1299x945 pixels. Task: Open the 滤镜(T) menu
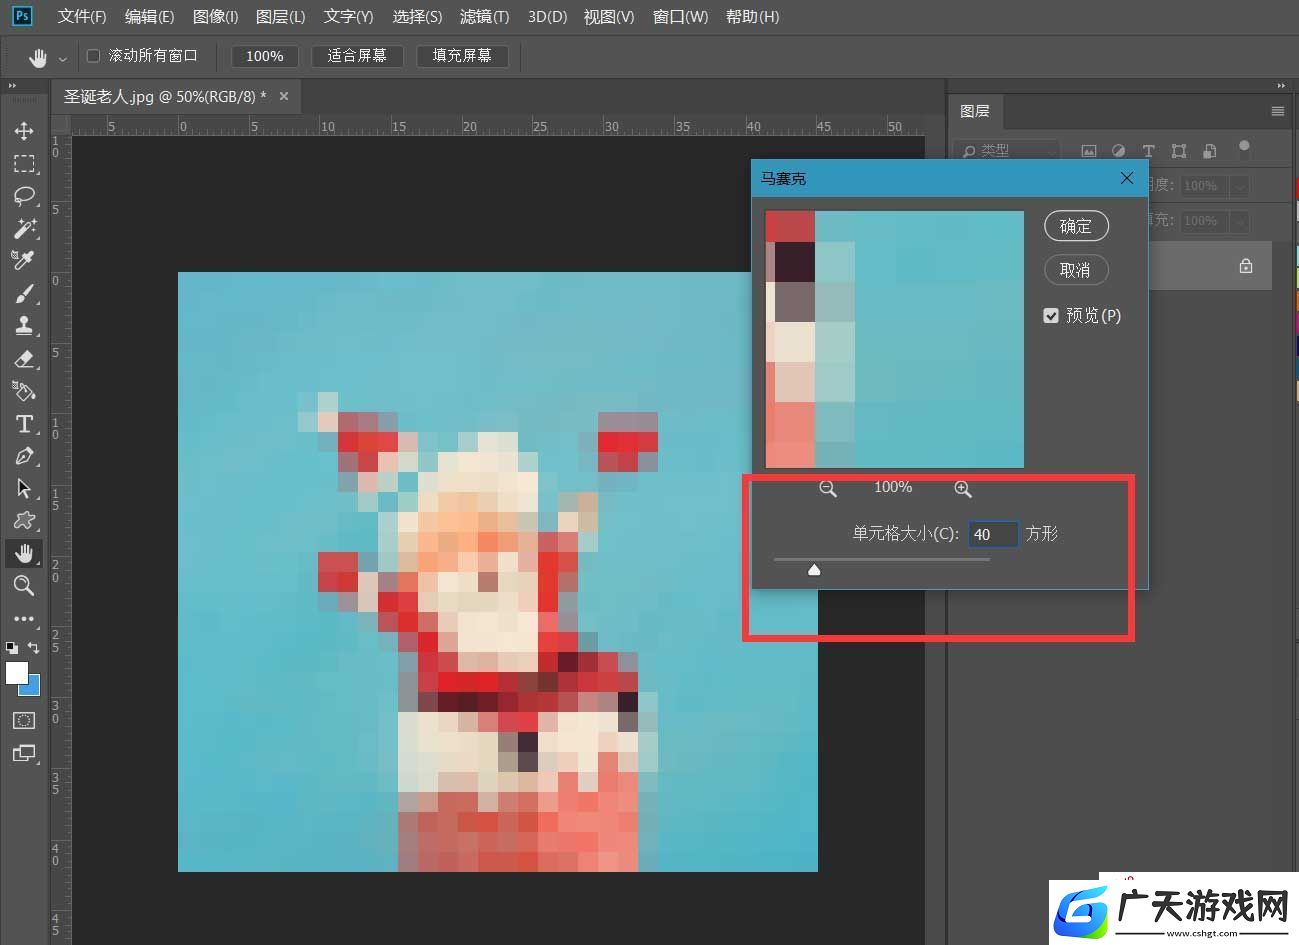(484, 17)
